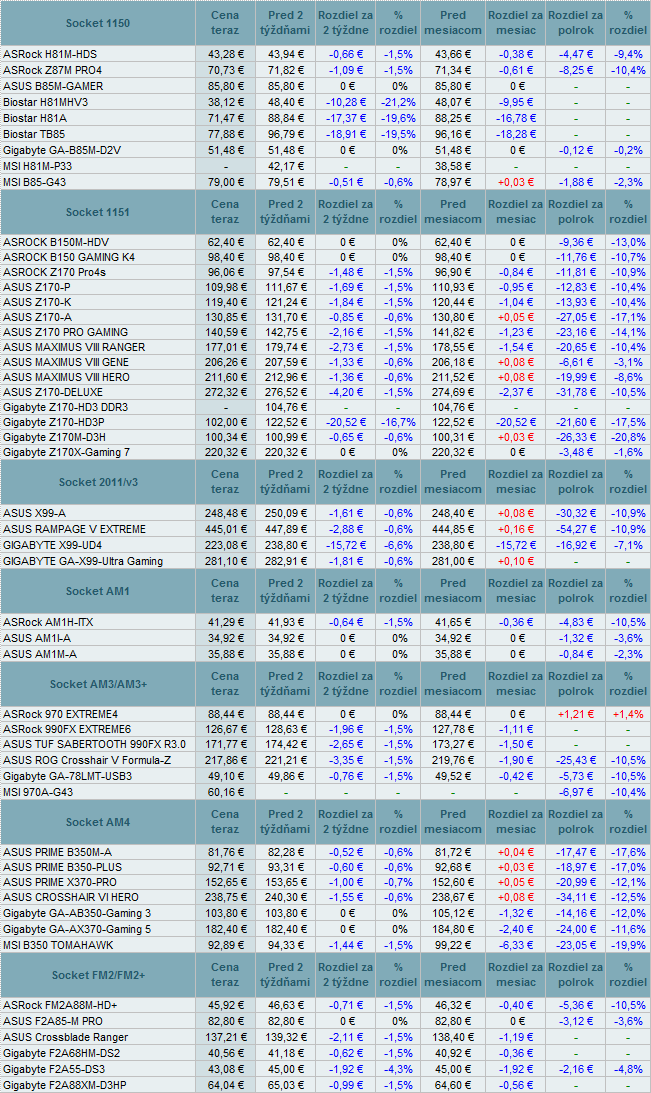This screenshot has width=651, height=1093.
Task: Click the Socket FM2/FM2+ section header
Action: tap(98, 975)
